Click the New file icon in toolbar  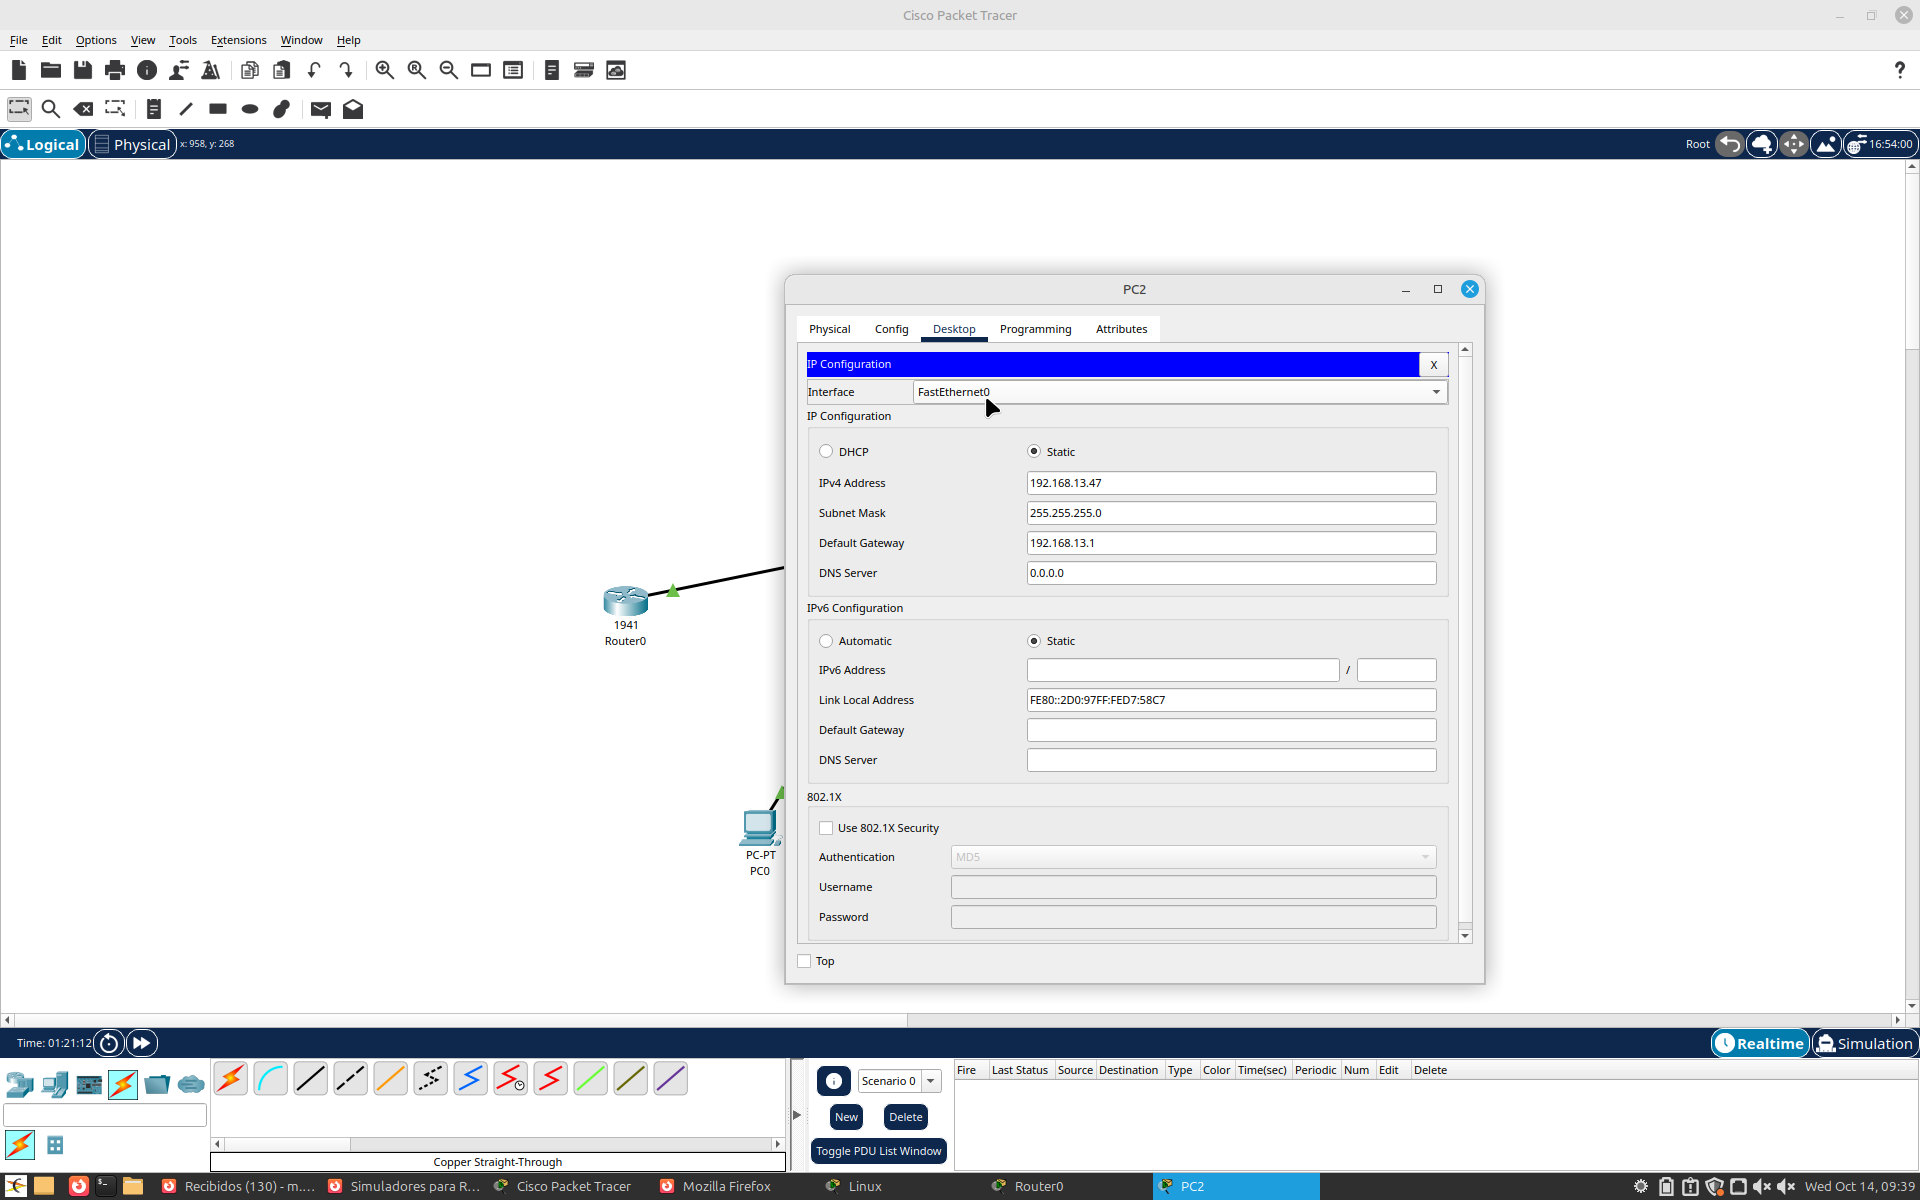pos(19,70)
